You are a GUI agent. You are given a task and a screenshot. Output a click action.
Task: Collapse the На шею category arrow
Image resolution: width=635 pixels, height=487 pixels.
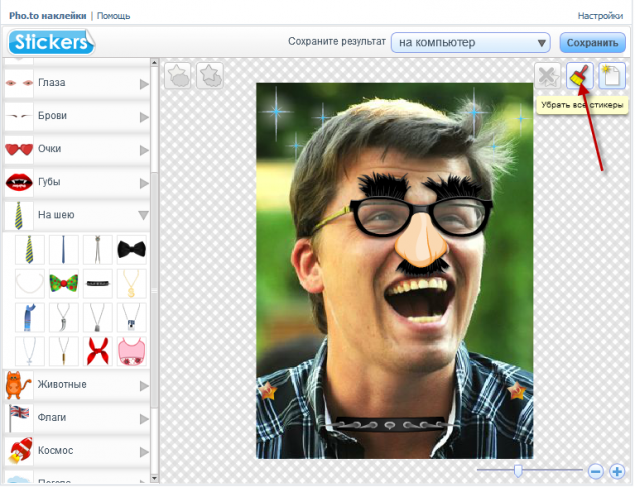tap(143, 215)
